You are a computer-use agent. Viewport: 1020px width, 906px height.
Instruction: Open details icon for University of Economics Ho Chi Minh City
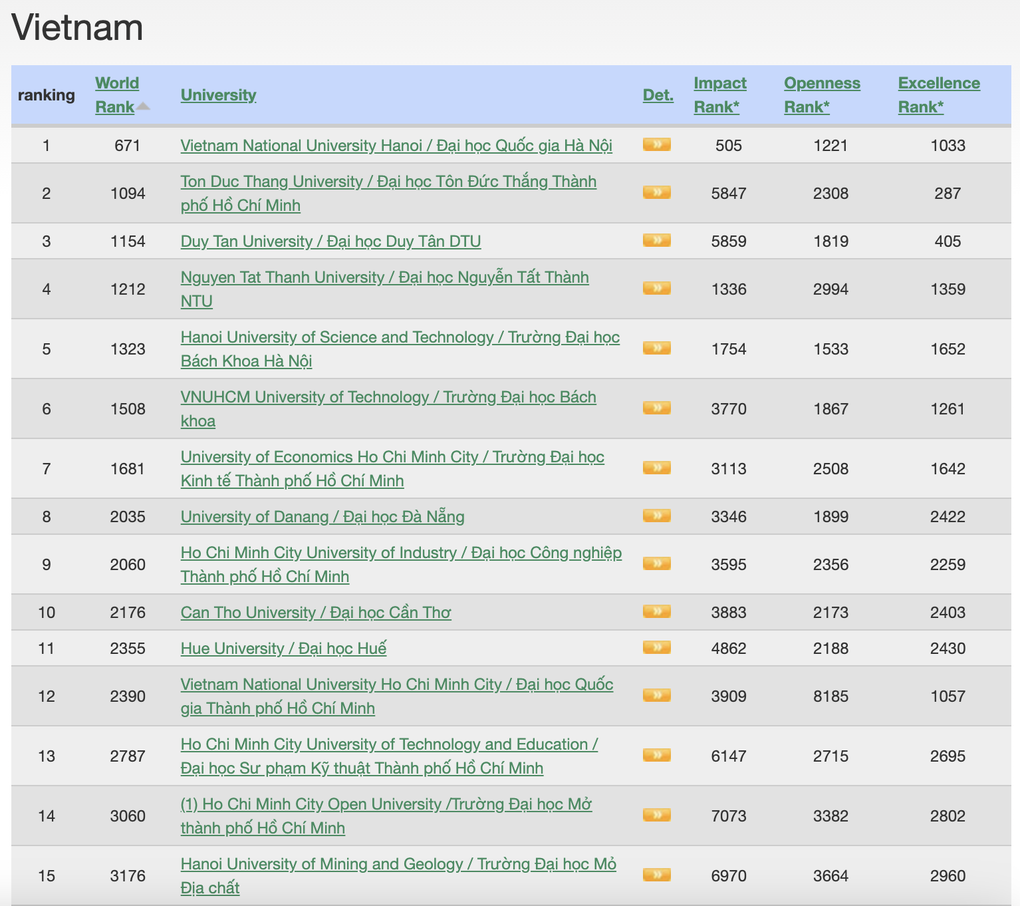[656, 468]
